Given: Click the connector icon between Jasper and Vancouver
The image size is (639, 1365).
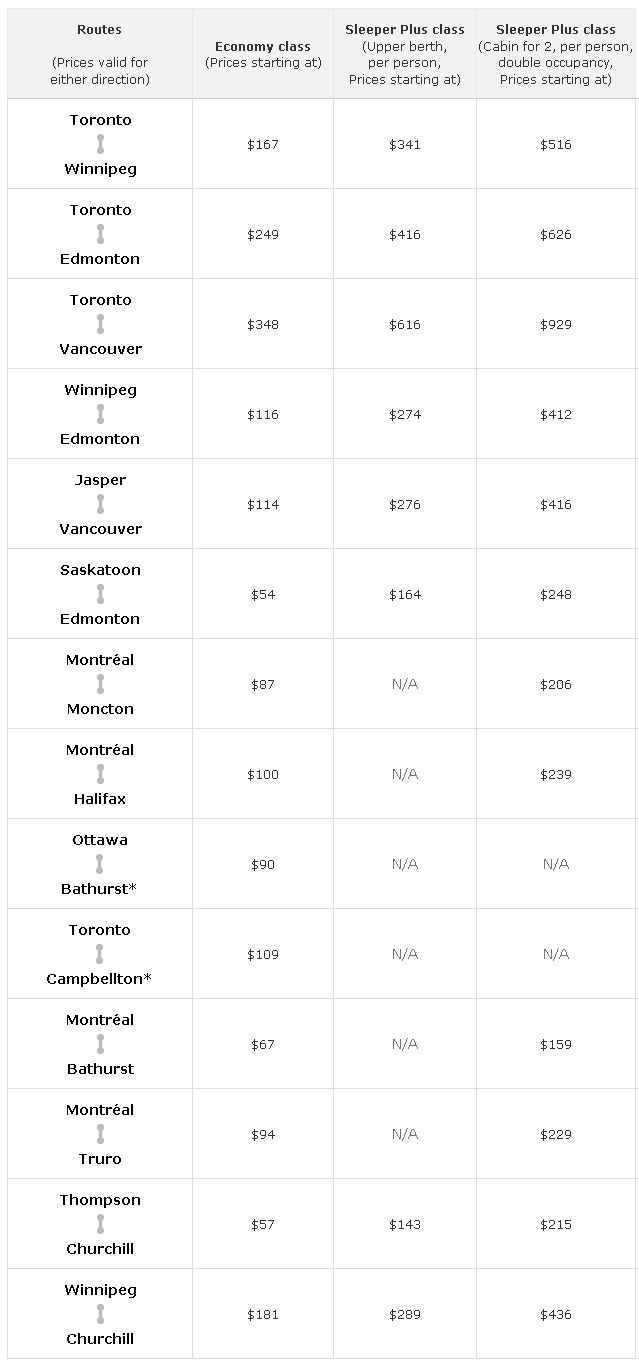Looking at the screenshot, I should pyautogui.click(x=100, y=504).
